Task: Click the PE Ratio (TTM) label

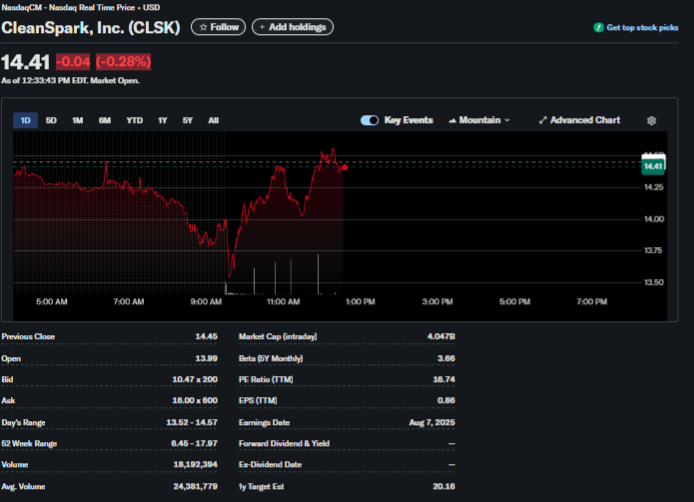Action: 266,379
